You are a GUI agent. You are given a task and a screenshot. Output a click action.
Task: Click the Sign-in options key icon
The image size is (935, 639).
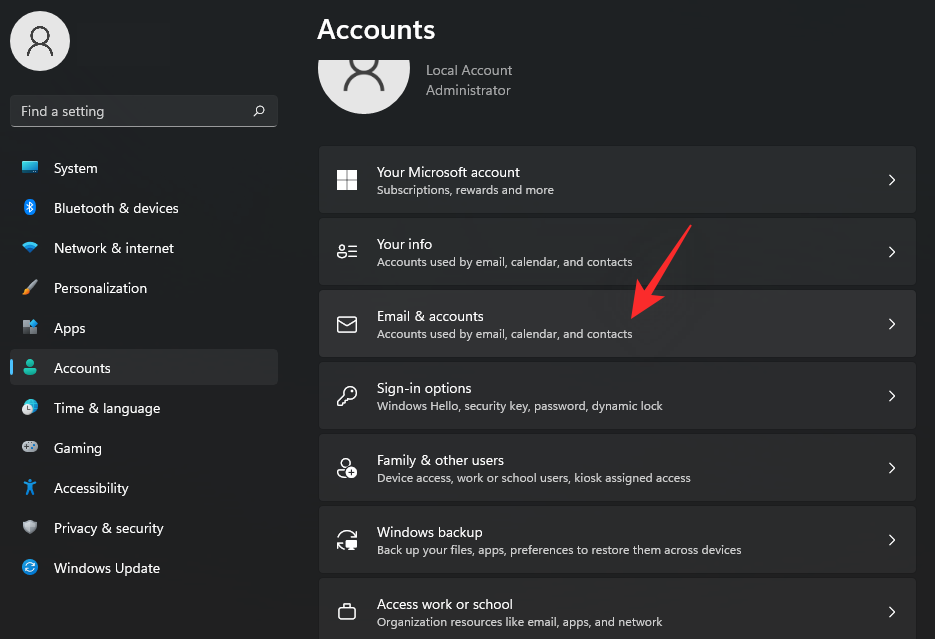347,396
